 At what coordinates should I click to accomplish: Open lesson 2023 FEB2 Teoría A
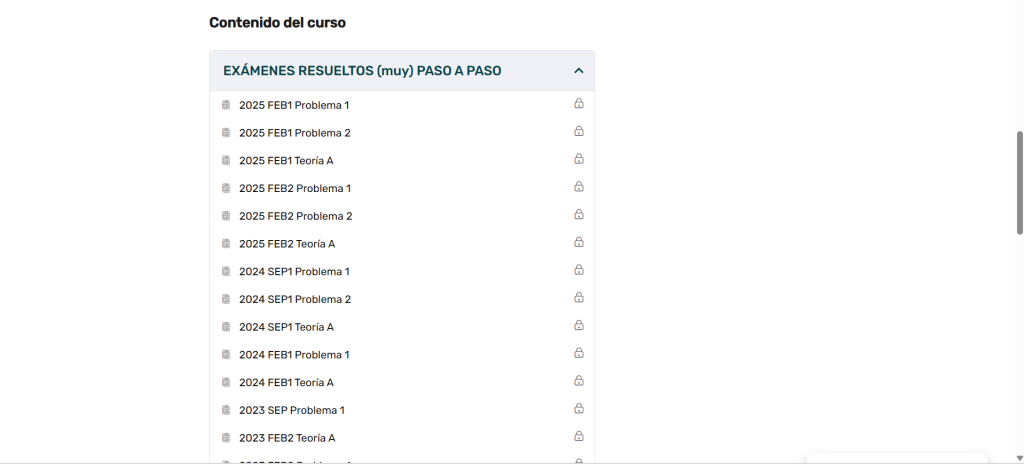pos(287,438)
